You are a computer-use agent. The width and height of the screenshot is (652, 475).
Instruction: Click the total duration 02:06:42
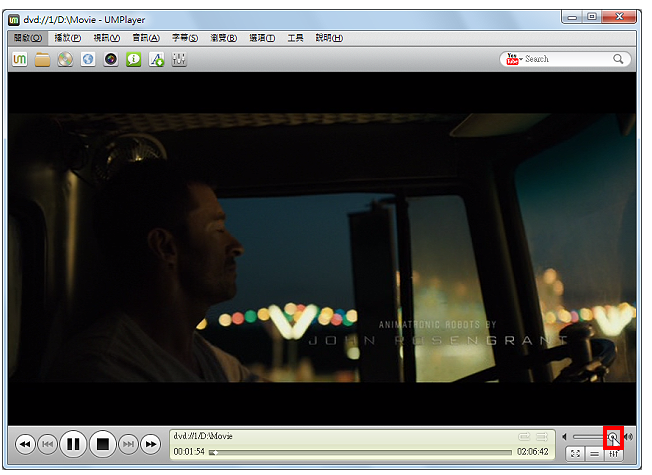[533, 452]
